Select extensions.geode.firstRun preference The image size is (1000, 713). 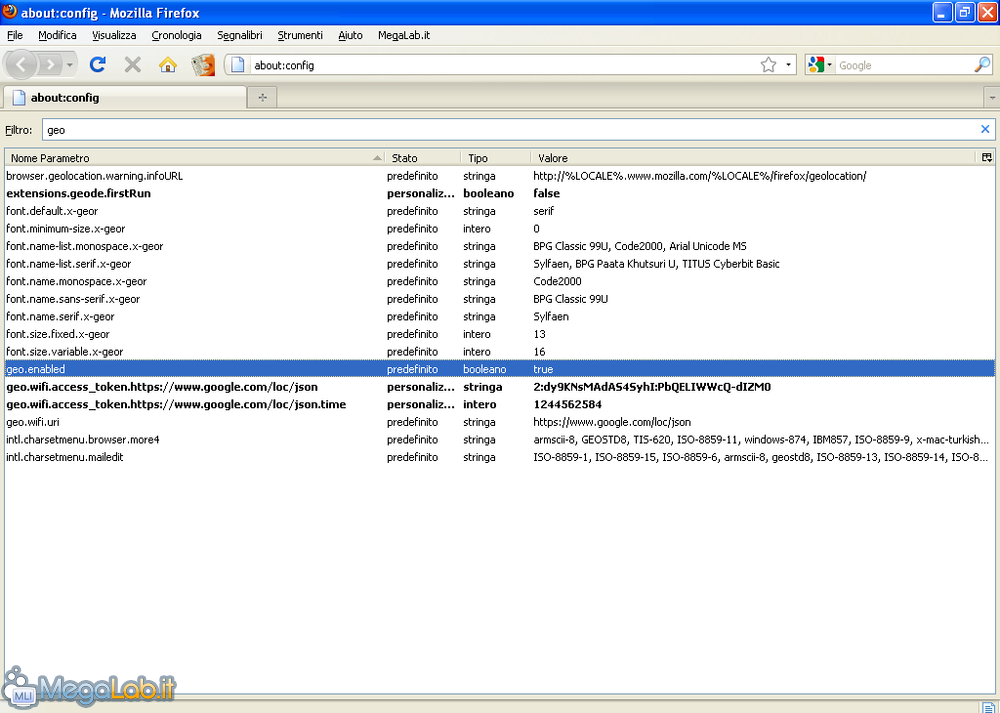[500, 193]
